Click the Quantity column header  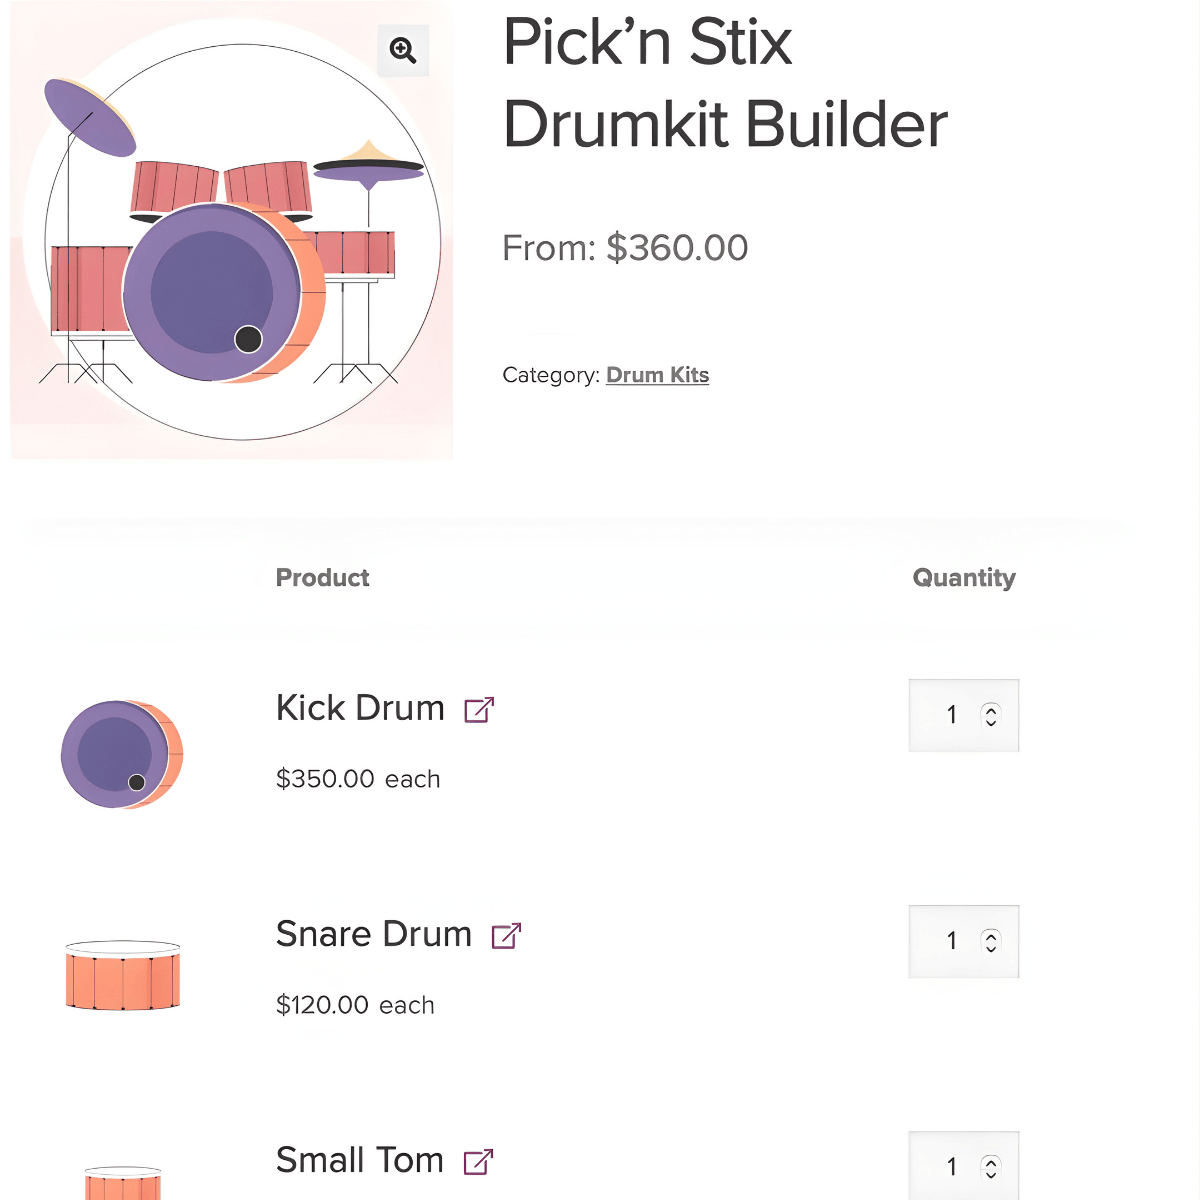point(964,577)
